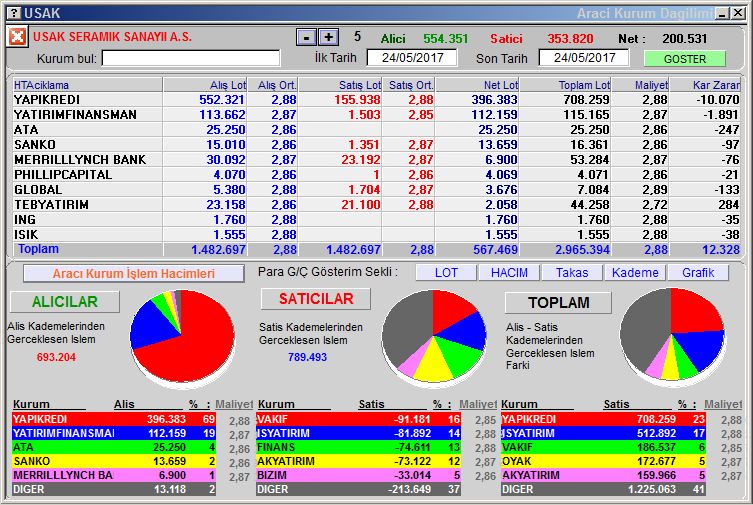
Task: Edit the Son Tarih date field
Action: (x=584, y=58)
